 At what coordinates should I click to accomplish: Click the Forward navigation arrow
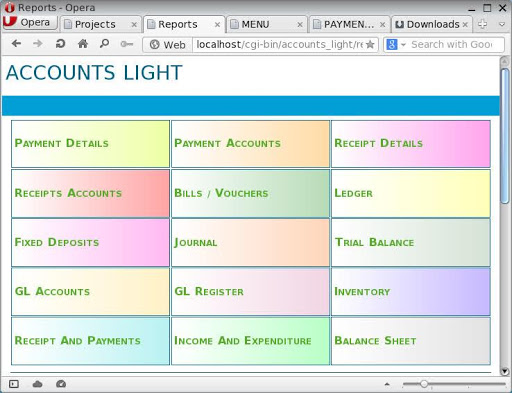point(38,44)
